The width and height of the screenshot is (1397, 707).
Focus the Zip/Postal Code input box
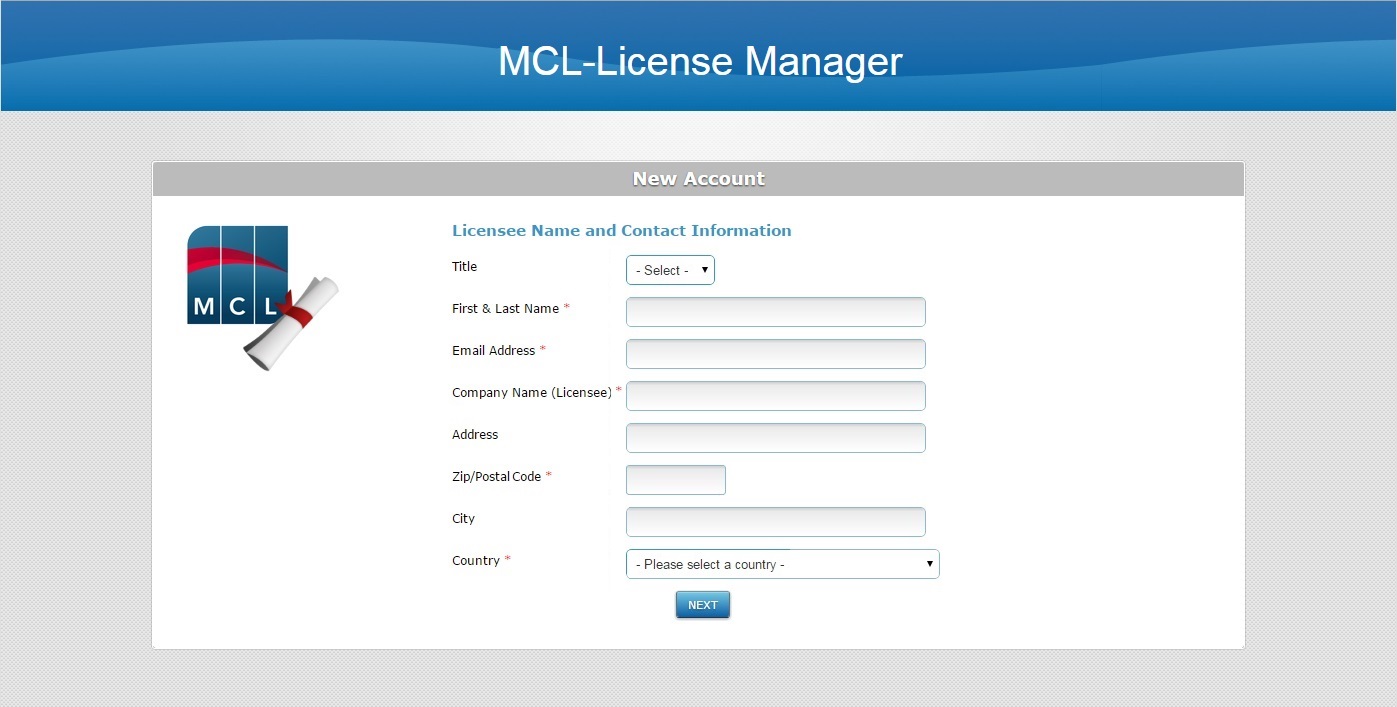[x=675, y=480]
